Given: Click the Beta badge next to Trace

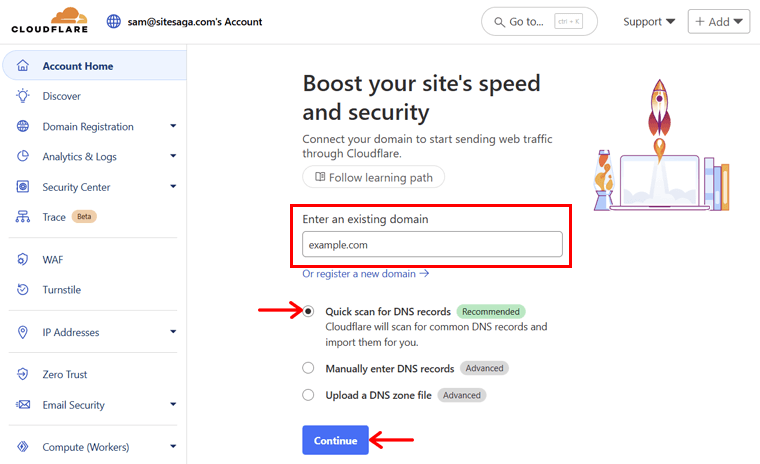Looking at the screenshot, I should (x=84, y=217).
